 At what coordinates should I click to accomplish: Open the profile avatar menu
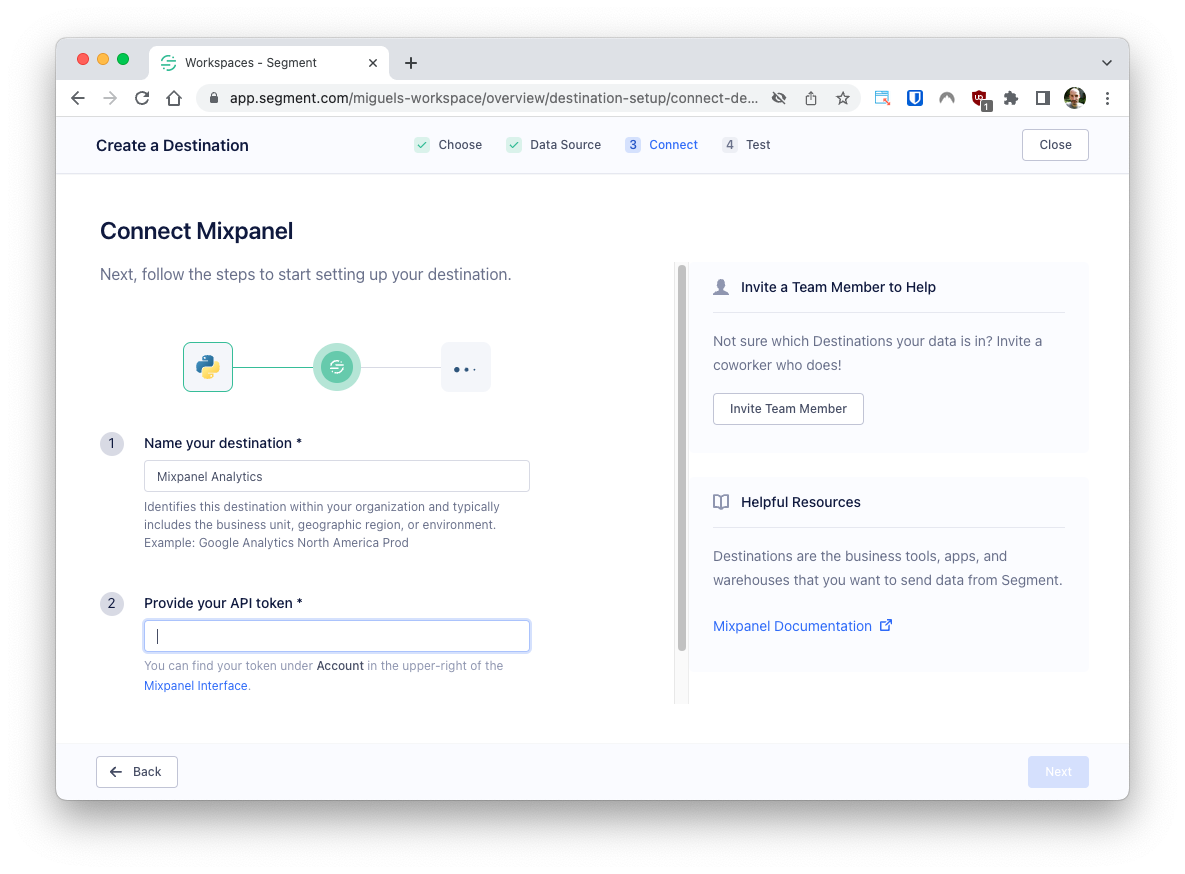pos(1075,98)
